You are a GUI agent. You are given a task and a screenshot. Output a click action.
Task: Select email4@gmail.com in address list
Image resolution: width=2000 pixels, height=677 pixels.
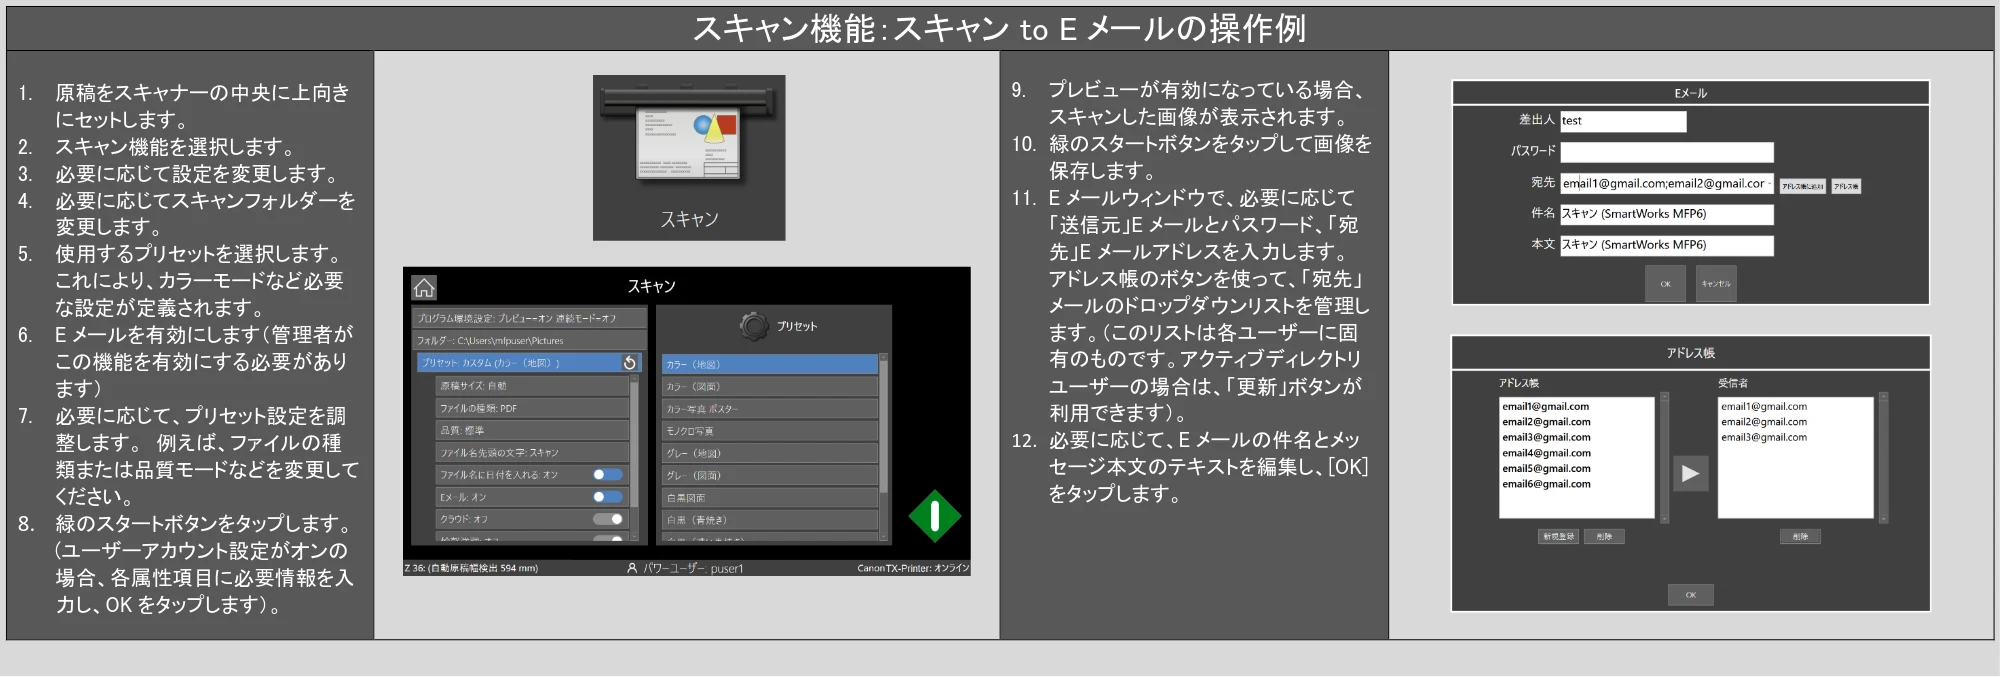tap(1545, 453)
